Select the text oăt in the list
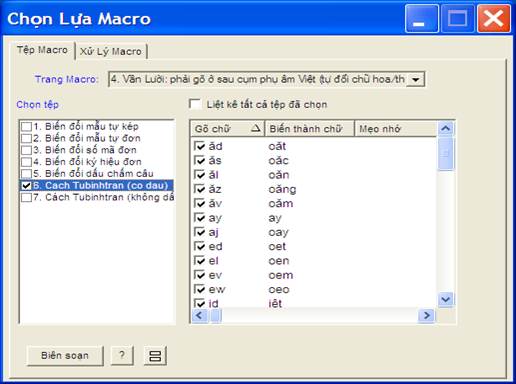The width and height of the screenshot is (516, 384). click(277, 146)
